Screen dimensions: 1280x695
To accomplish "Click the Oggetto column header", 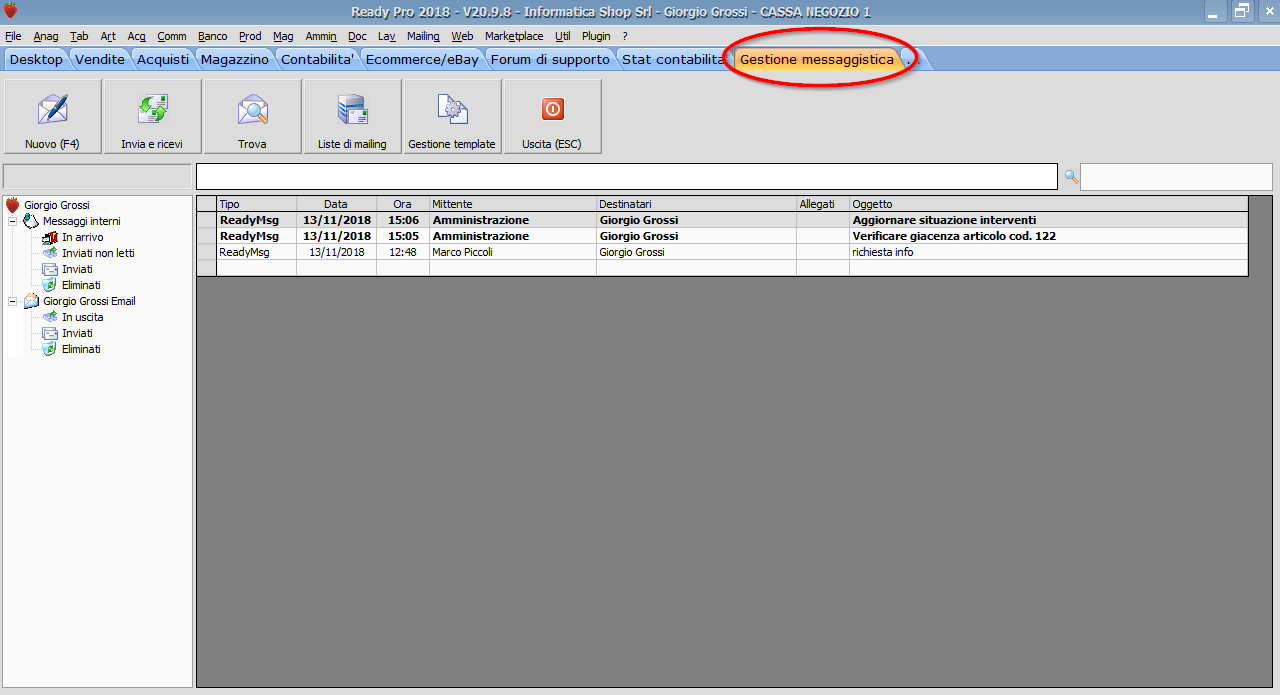I will tap(1049, 204).
